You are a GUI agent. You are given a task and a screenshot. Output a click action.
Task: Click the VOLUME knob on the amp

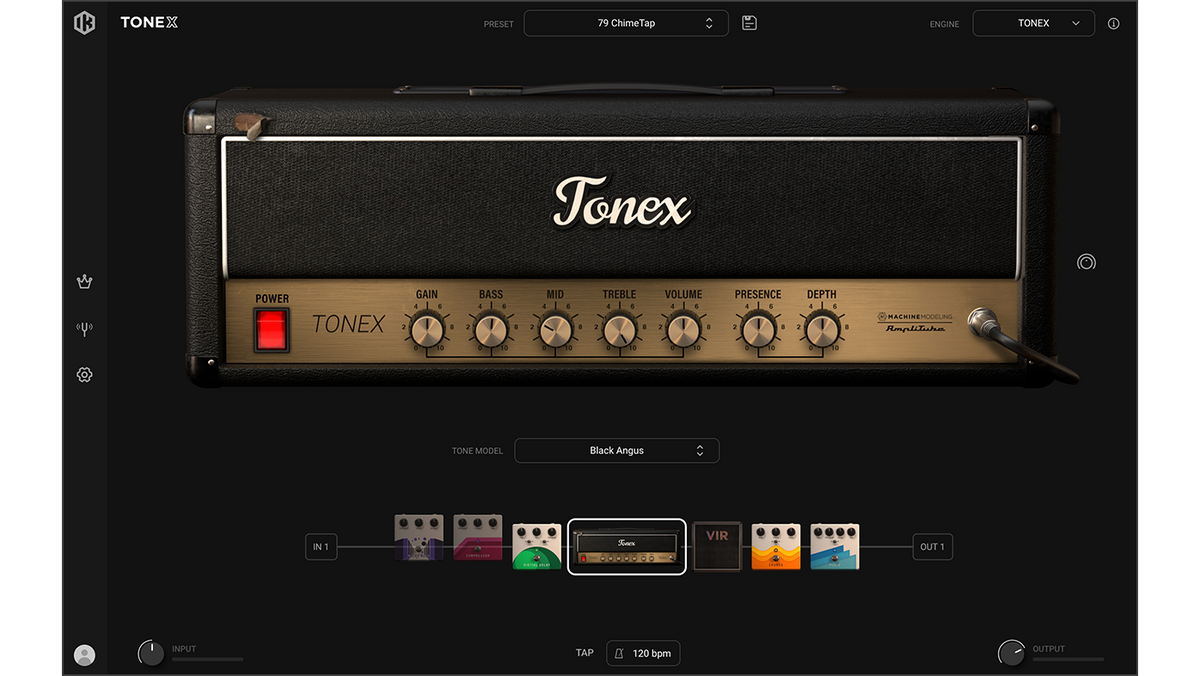tap(683, 329)
